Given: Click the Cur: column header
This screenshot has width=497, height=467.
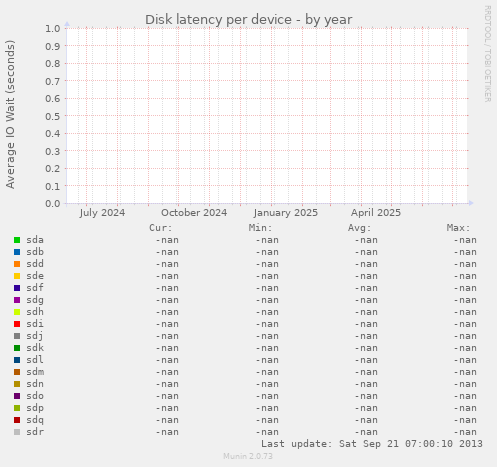Looking at the screenshot, I should coord(161,228).
